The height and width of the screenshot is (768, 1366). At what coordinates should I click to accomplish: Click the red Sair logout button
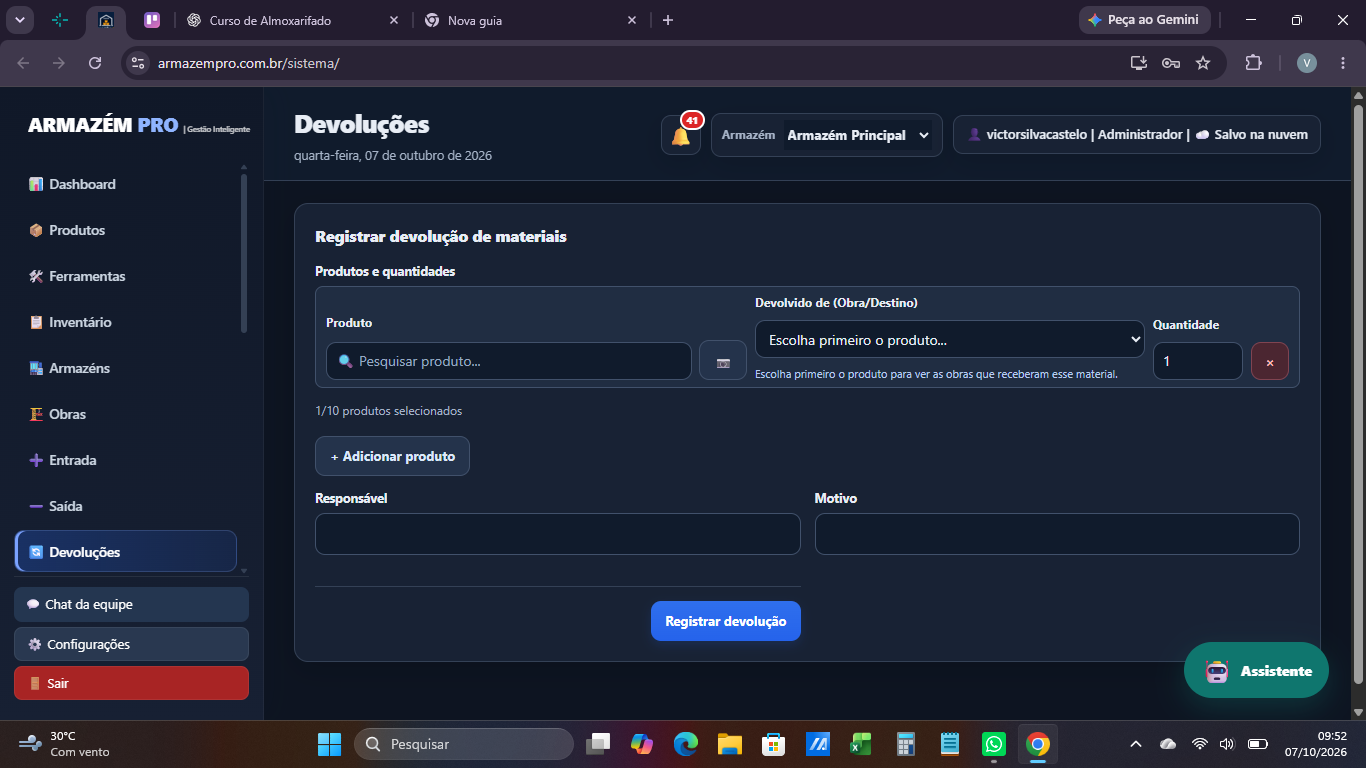click(x=131, y=683)
